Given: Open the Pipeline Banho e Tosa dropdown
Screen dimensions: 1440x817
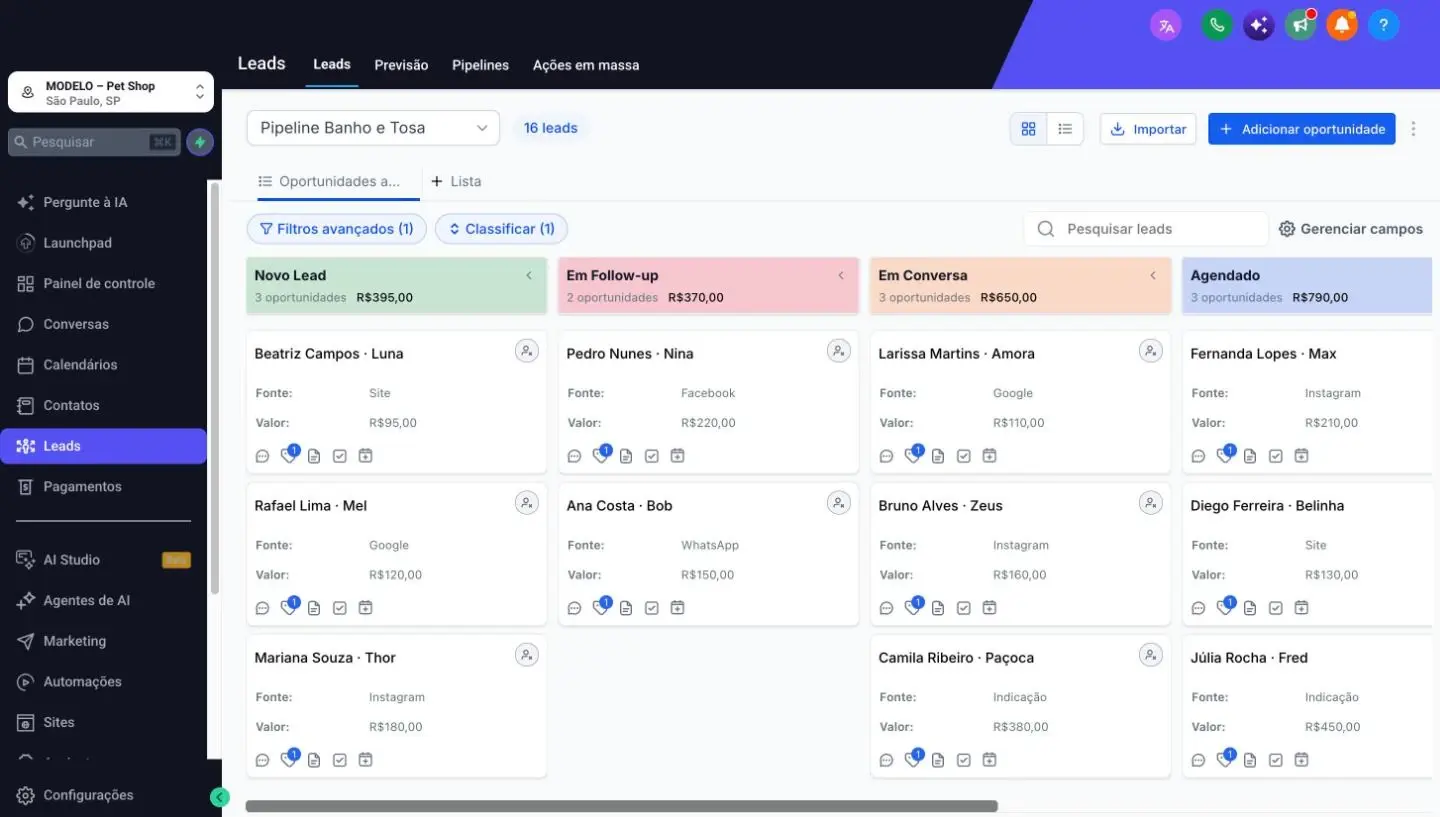Looking at the screenshot, I should [373, 128].
